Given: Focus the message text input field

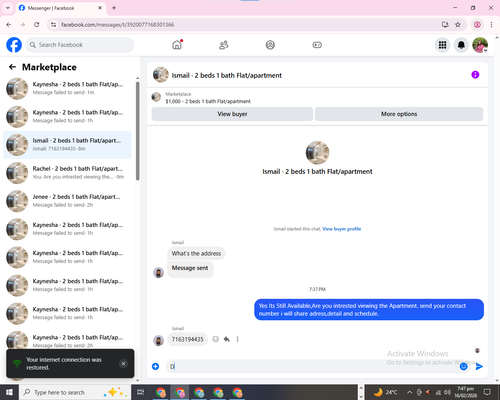Looking at the screenshot, I should 312,367.
